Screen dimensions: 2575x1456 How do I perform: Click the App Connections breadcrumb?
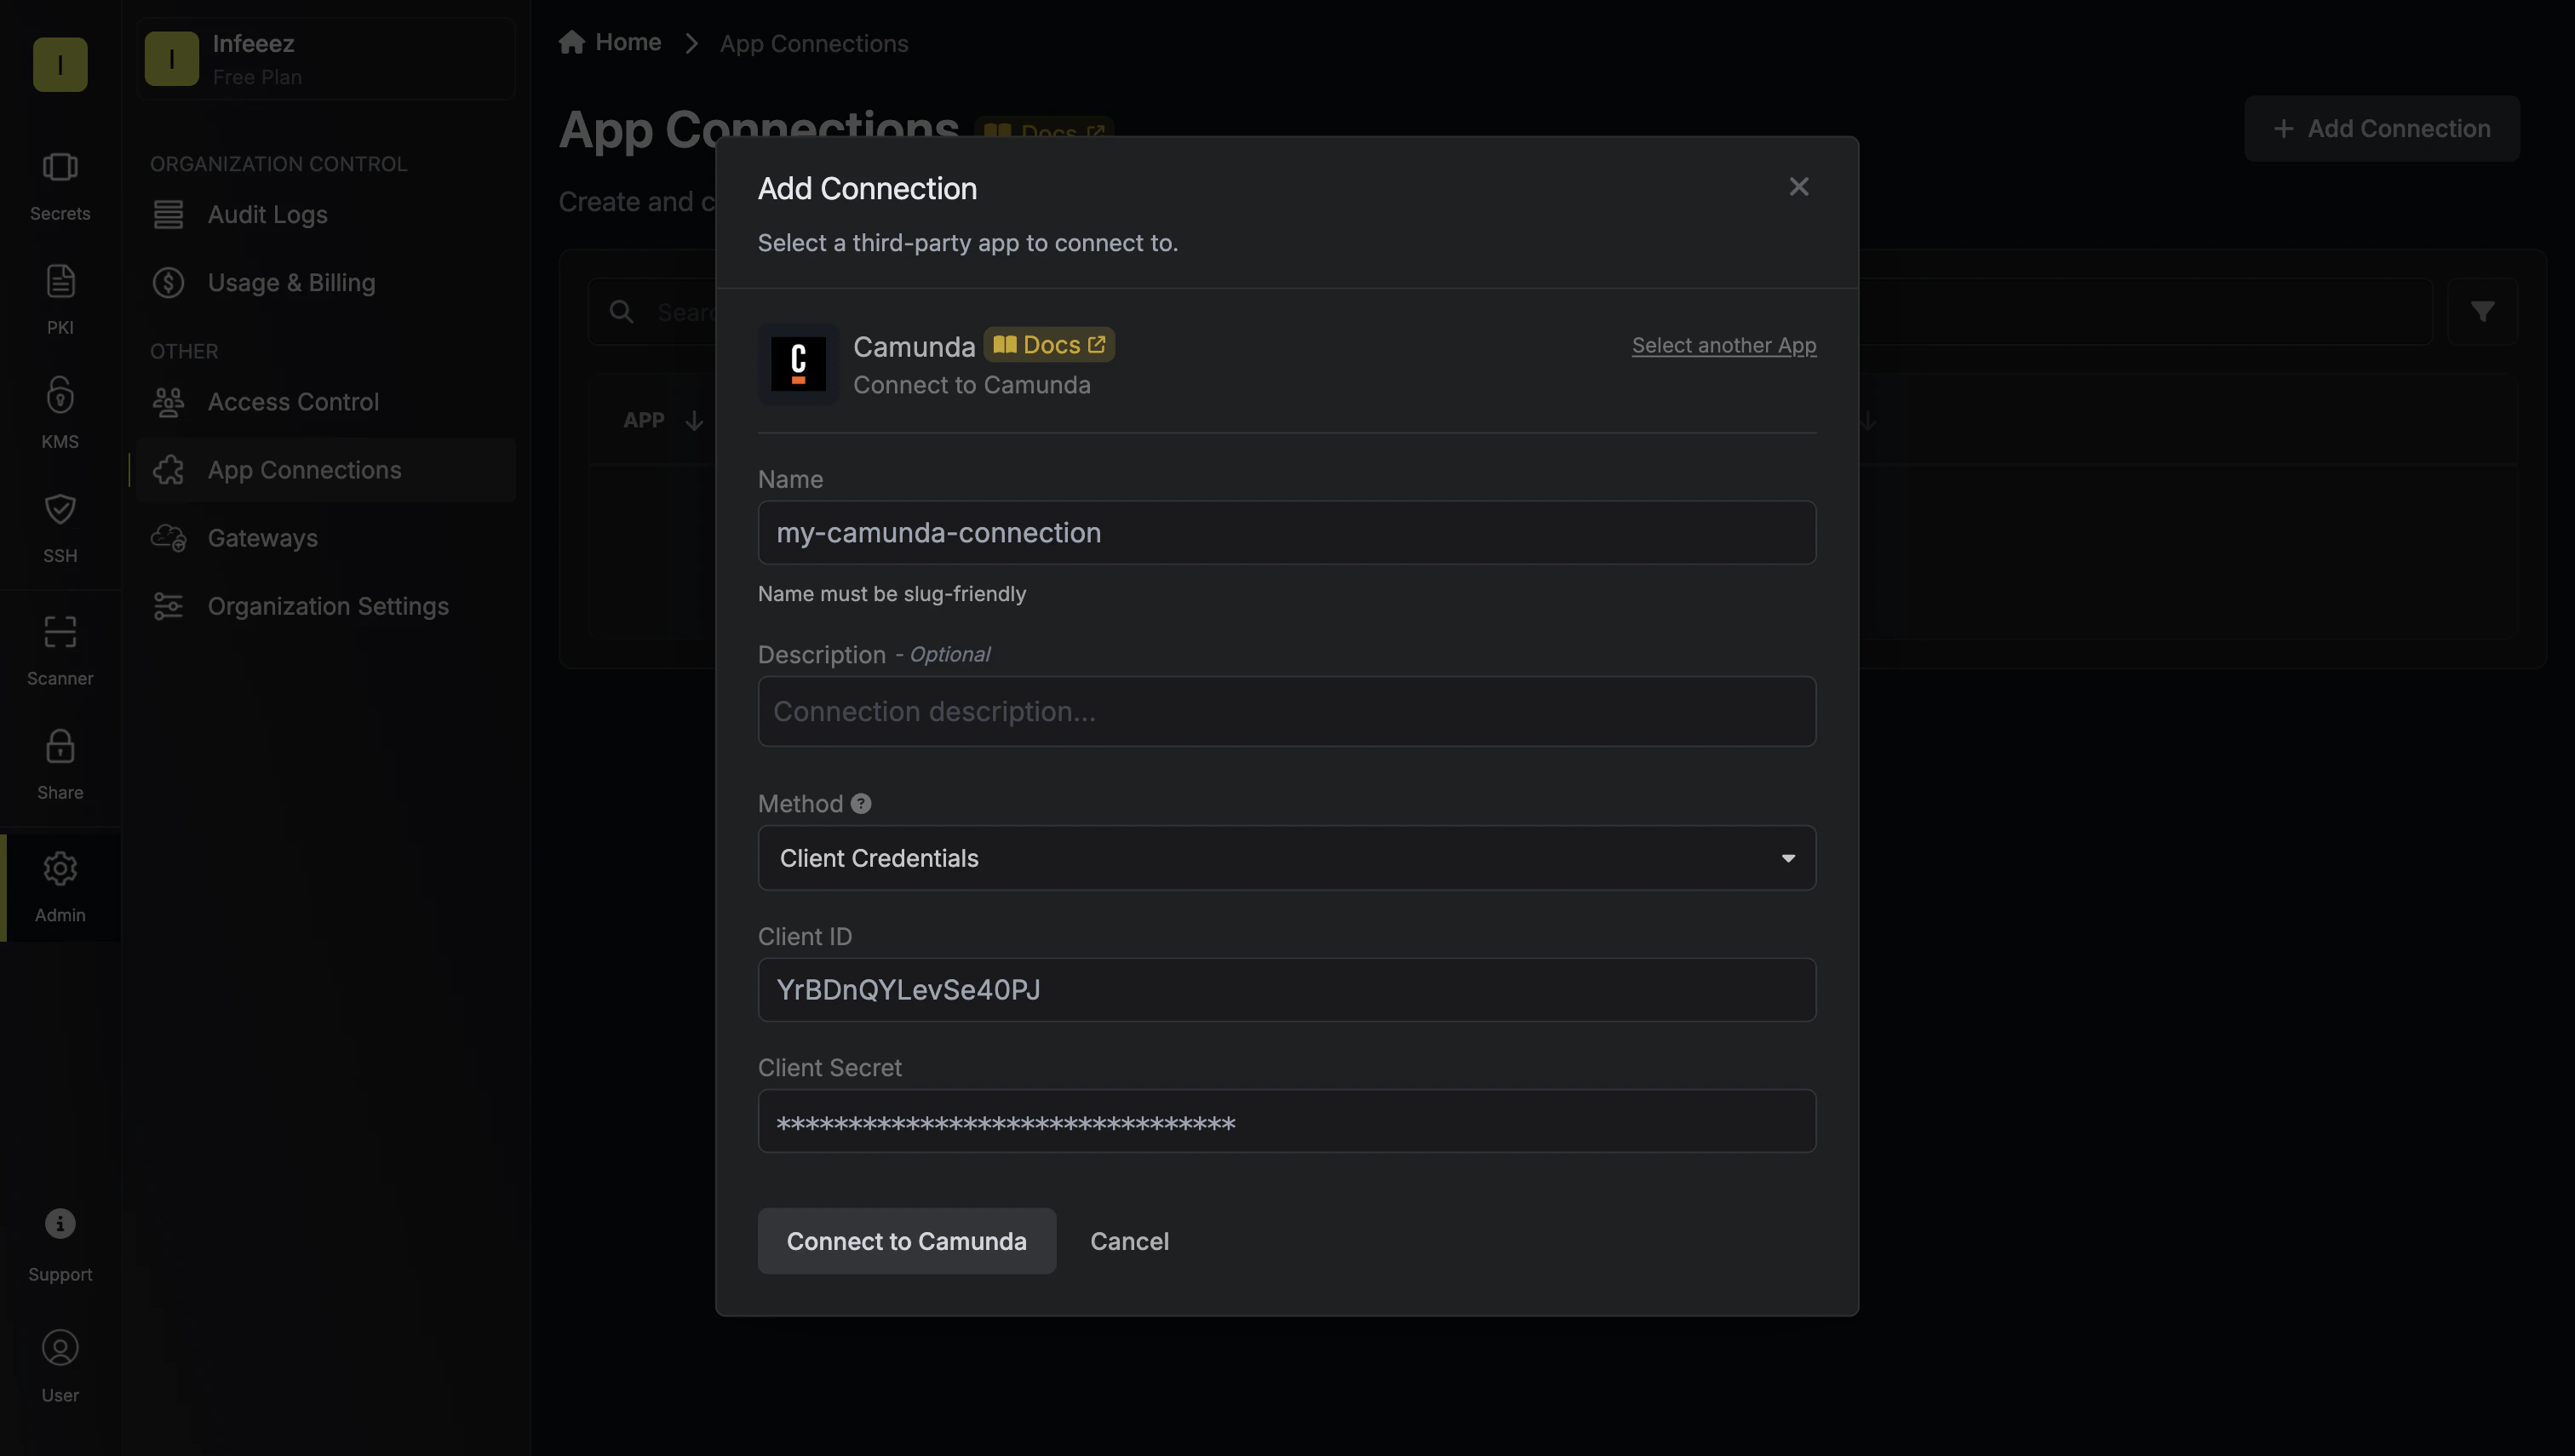point(814,43)
